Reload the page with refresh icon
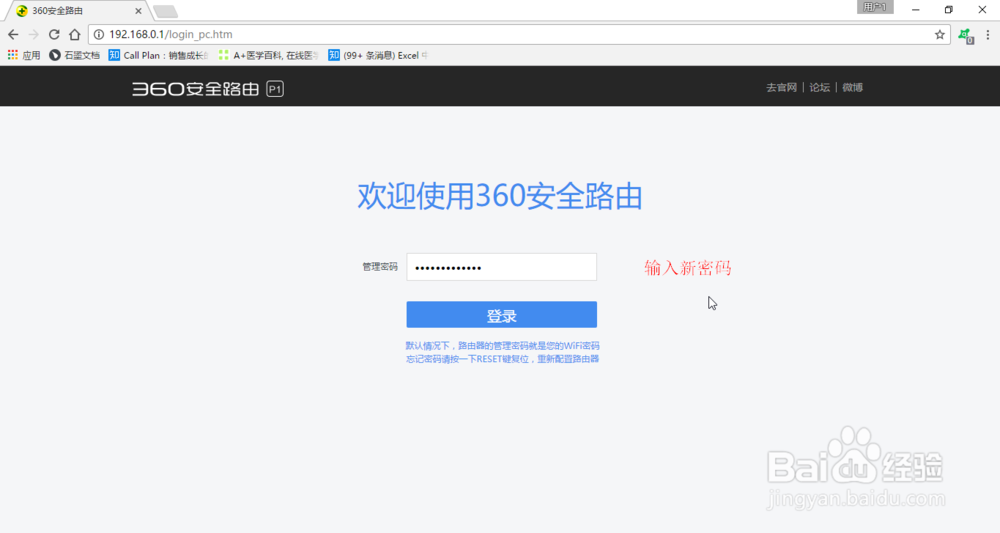This screenshot has width=1000, height=533. 54,34
